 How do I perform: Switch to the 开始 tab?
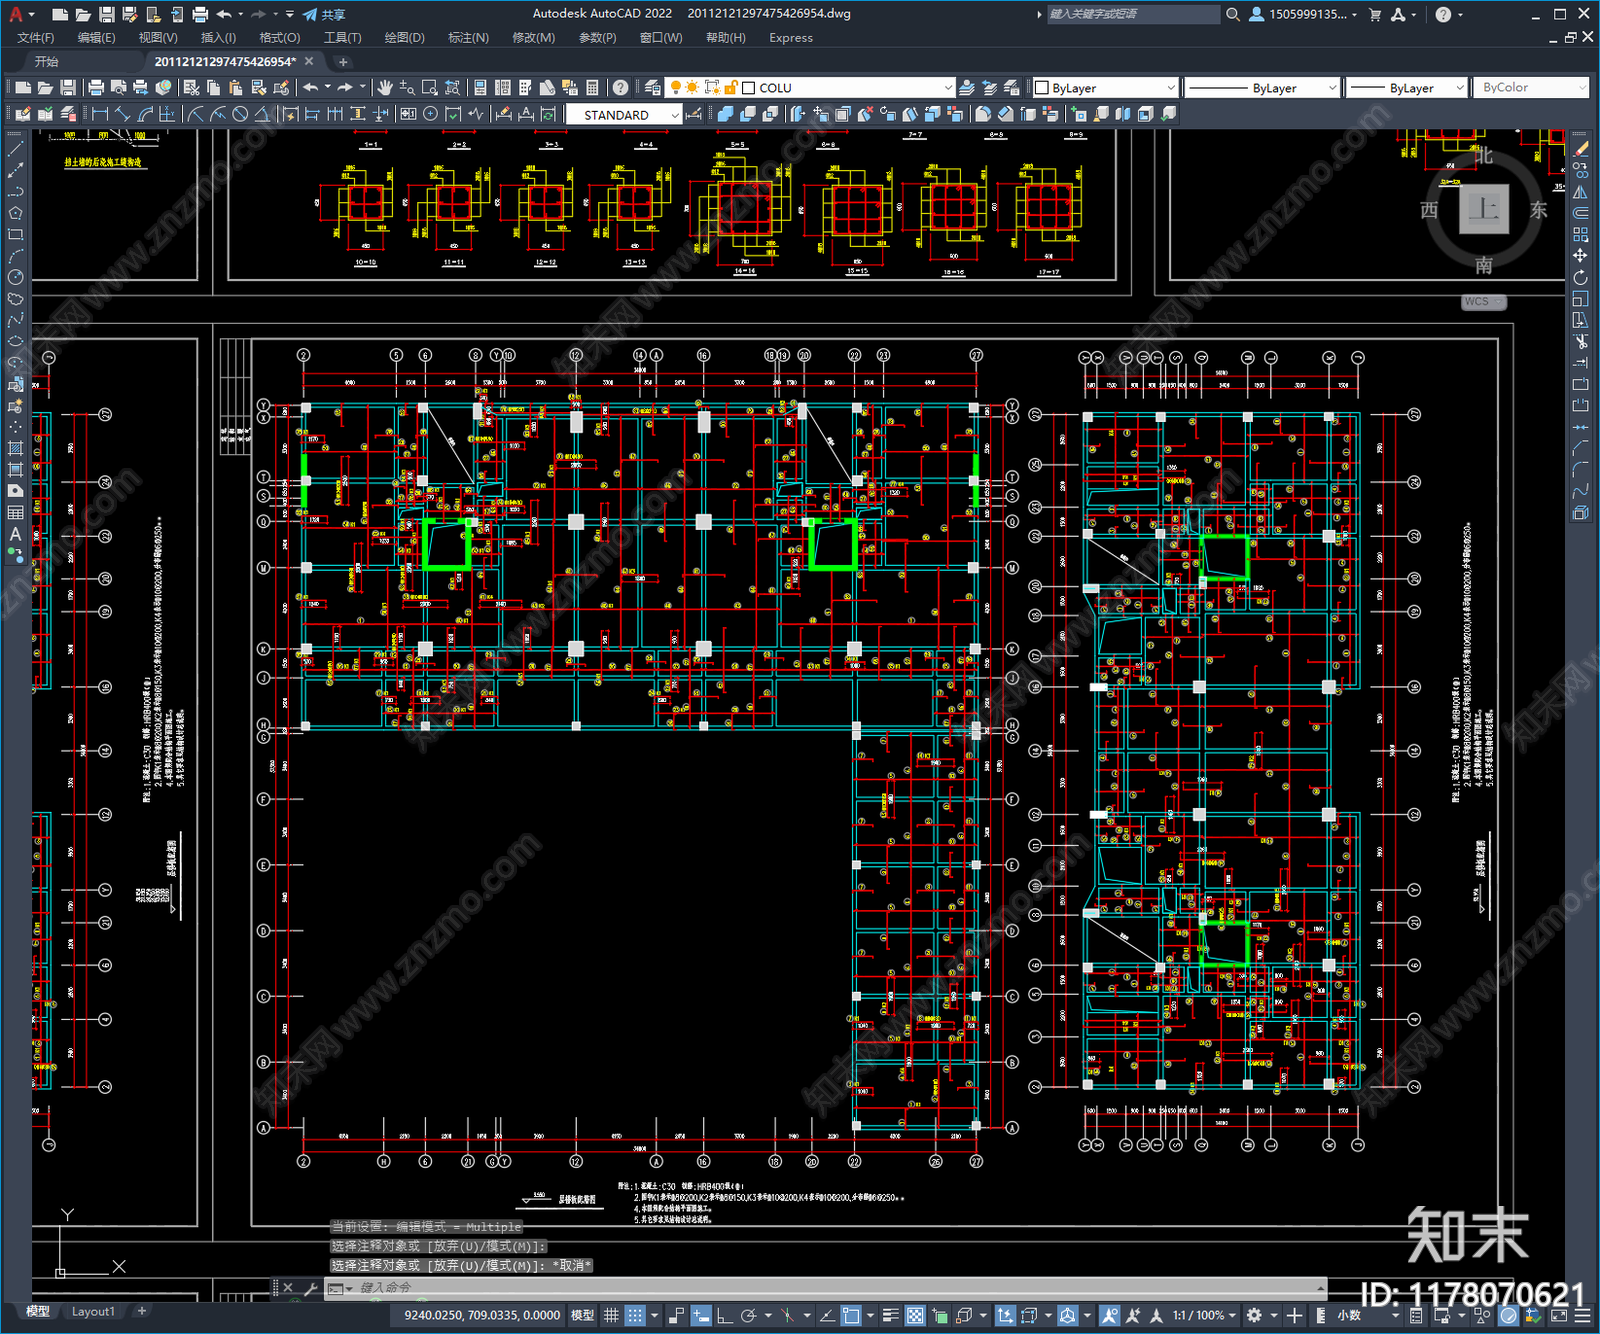[47, 62]
